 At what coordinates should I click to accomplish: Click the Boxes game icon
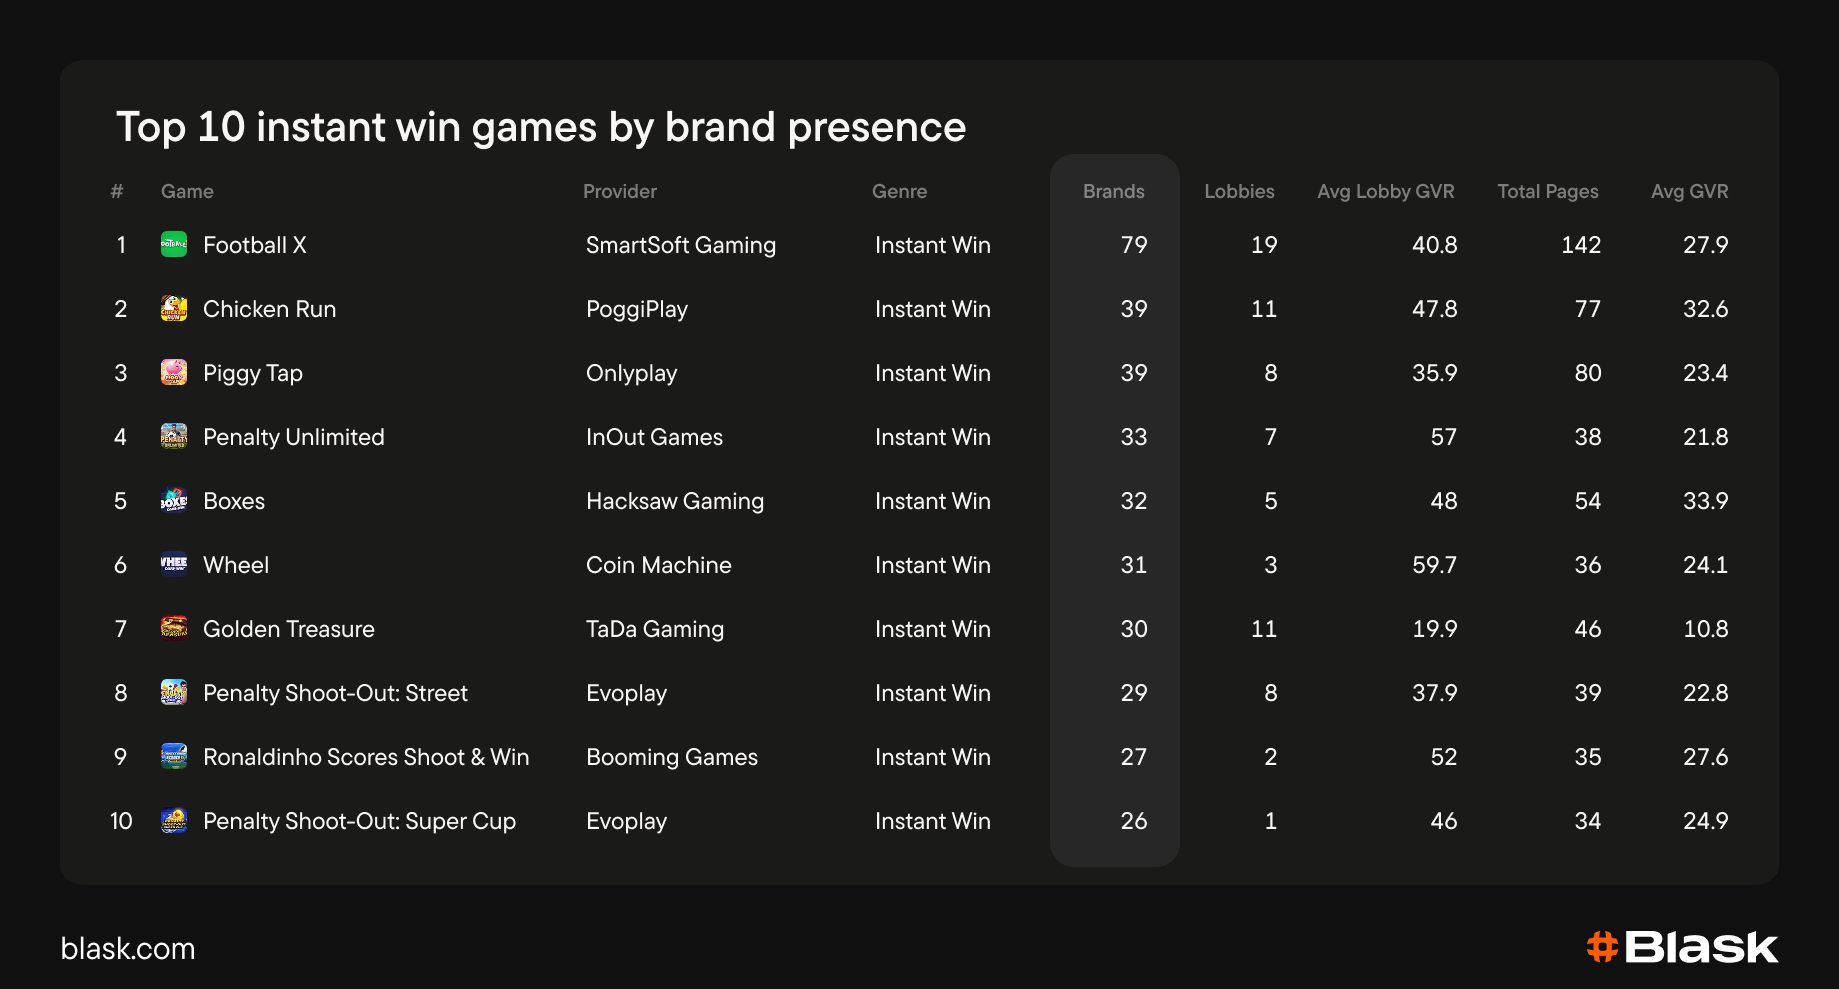click(174, 500)
